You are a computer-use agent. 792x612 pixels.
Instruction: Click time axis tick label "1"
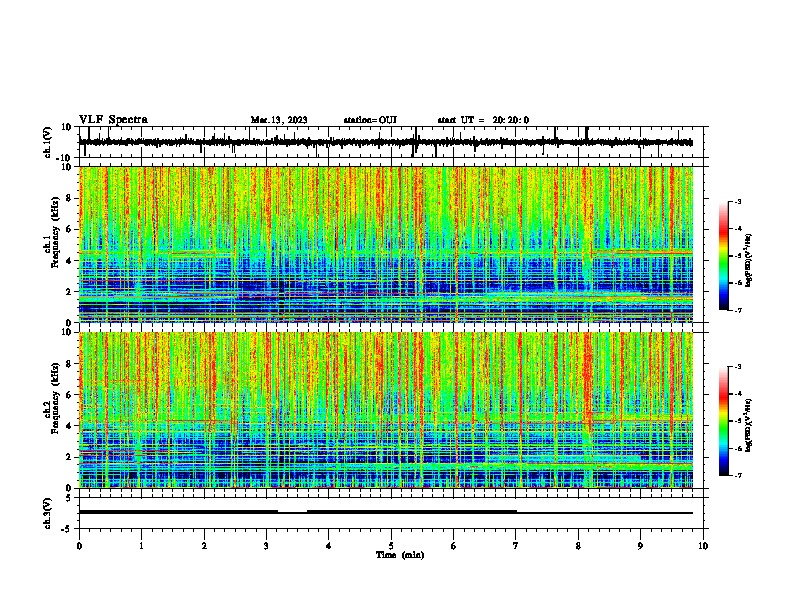(x=141, y=546)
